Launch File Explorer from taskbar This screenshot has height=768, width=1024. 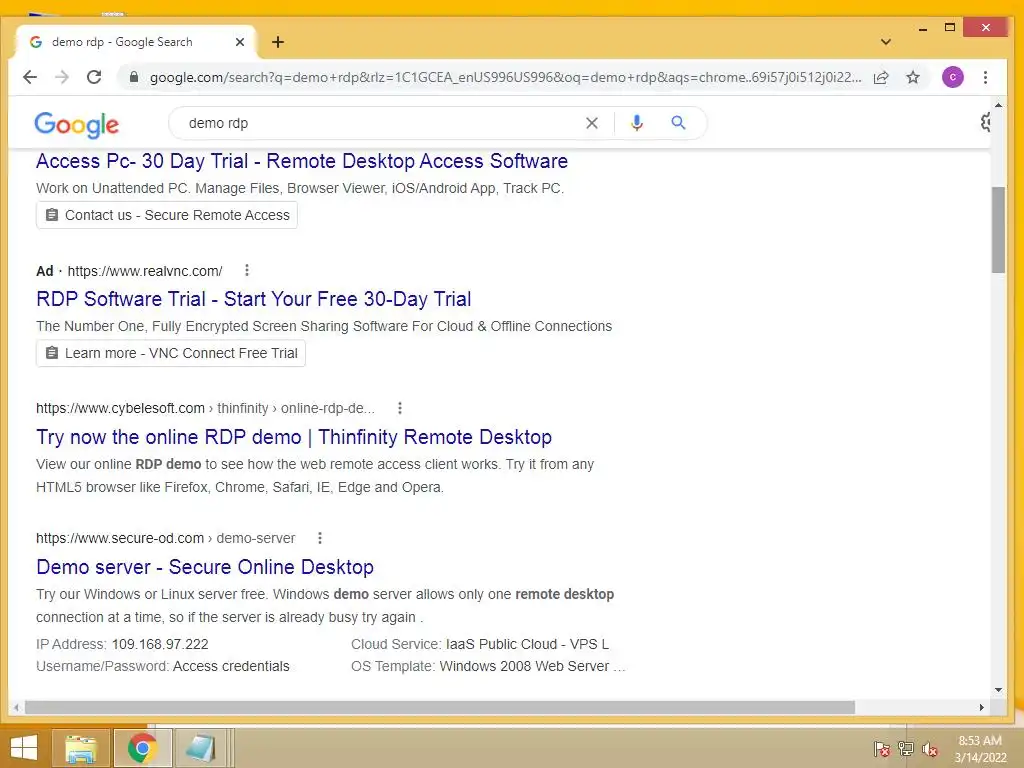click(x=81, y=748)
